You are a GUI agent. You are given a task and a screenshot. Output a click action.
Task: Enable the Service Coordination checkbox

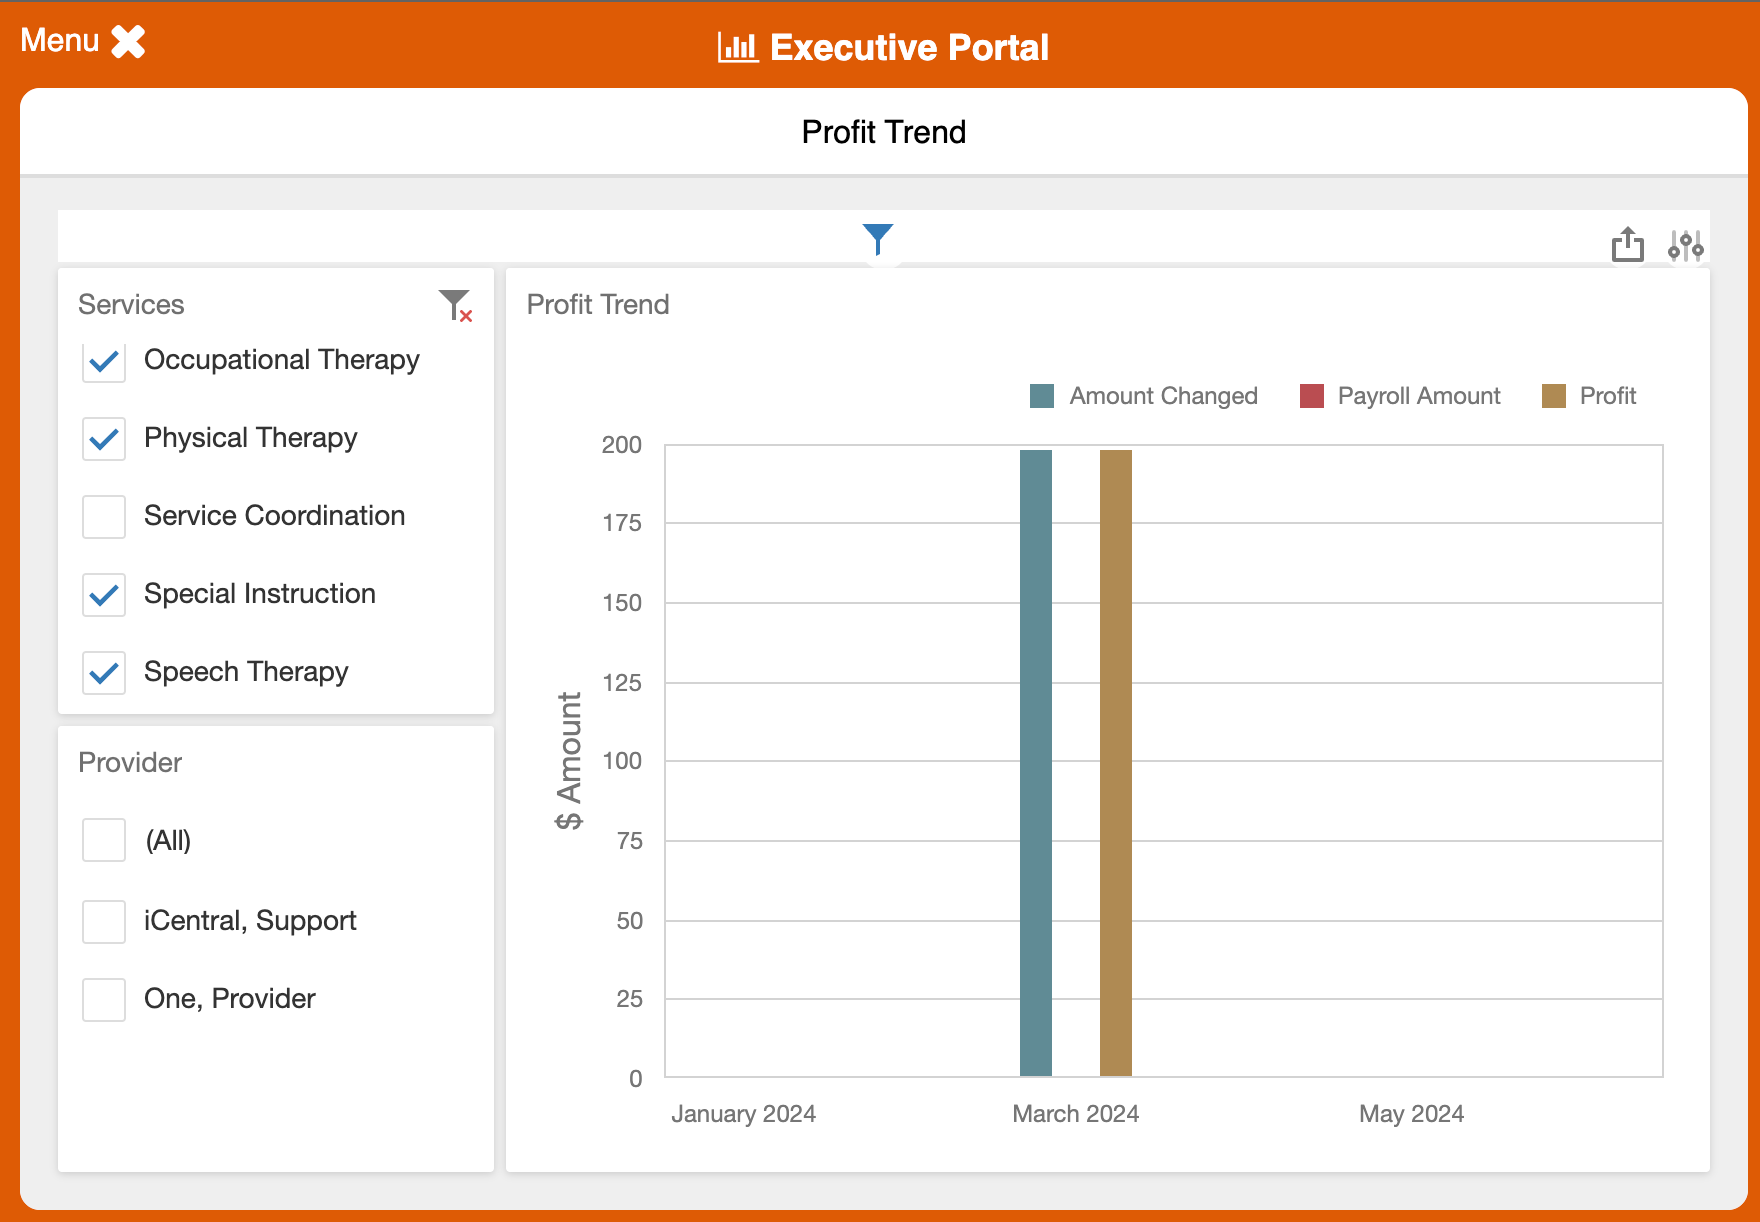[103, 517]
